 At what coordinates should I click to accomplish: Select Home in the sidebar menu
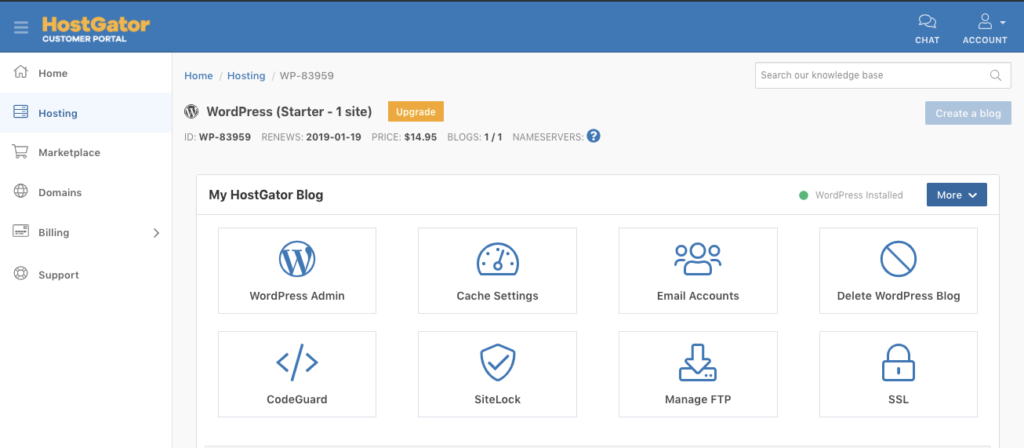click(53, 73)
